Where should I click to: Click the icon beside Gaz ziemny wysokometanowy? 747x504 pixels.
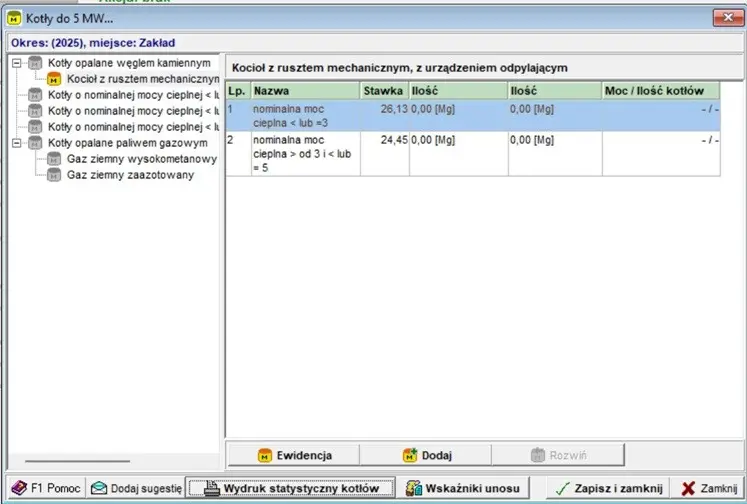pyautogui.click(x=54, y=159)
